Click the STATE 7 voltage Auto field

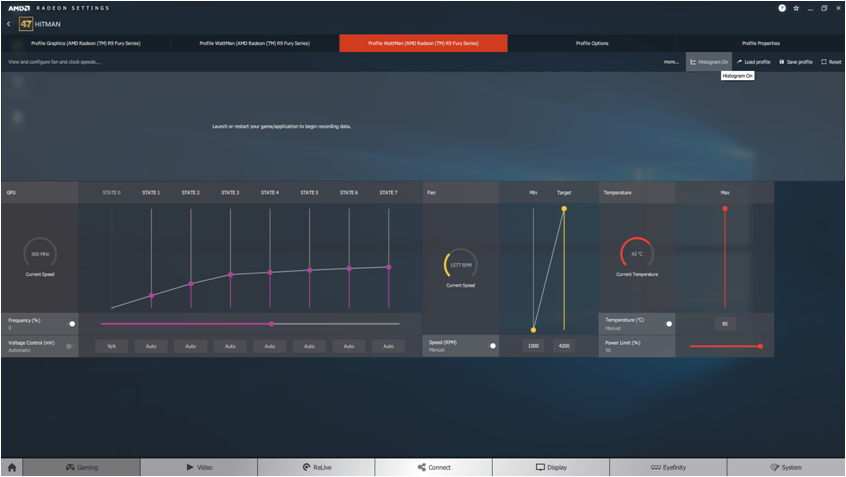(x=388, y=346)
